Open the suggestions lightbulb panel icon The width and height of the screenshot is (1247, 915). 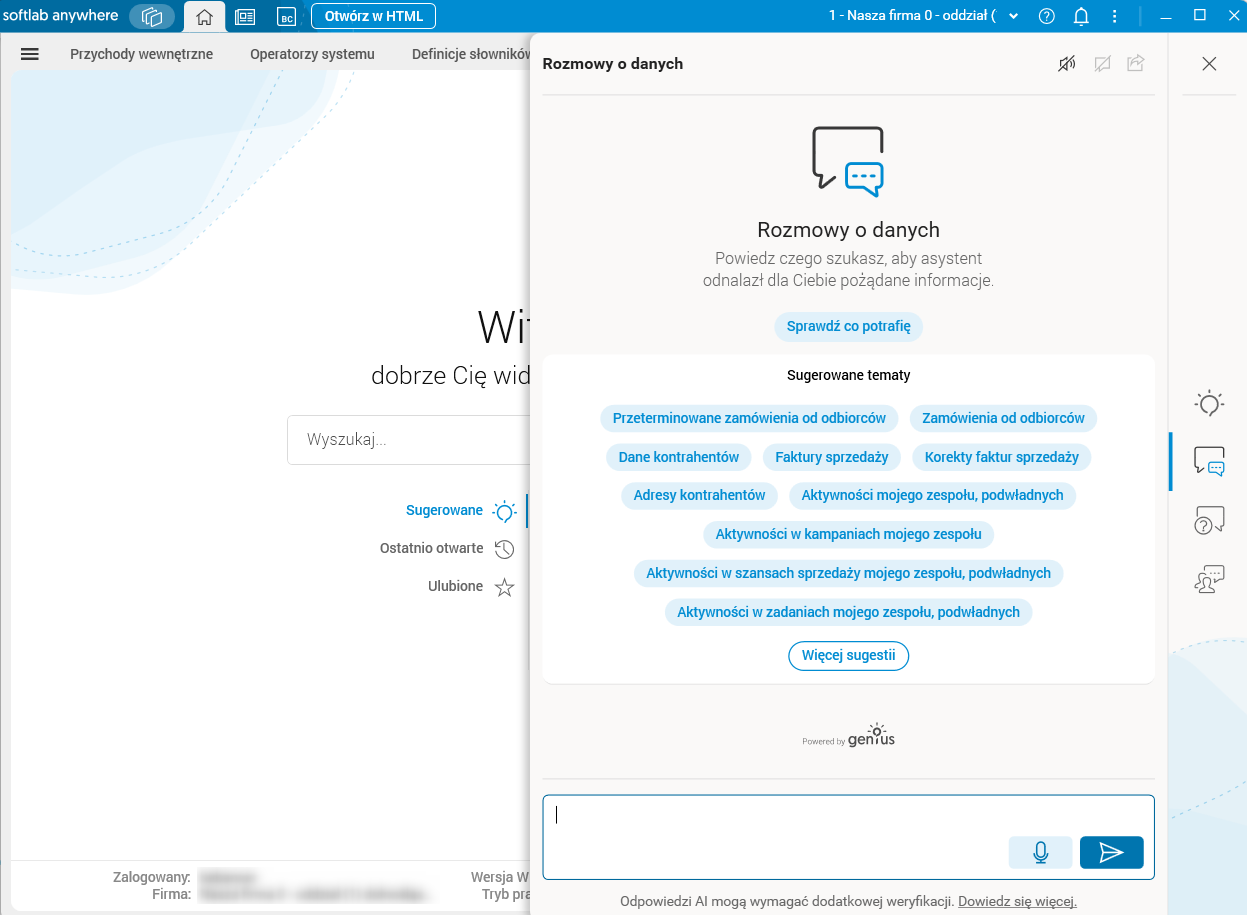[x=1209, y=403]
